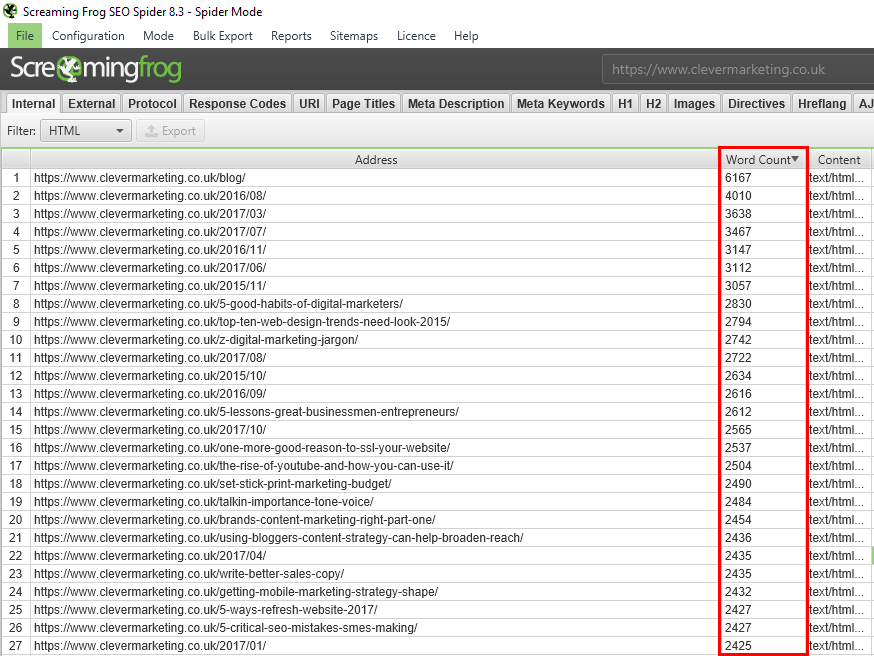Viewport: 874px width, 656px height.
Task: Select the /2017/04/ address row
Action: tap(375, 556)
